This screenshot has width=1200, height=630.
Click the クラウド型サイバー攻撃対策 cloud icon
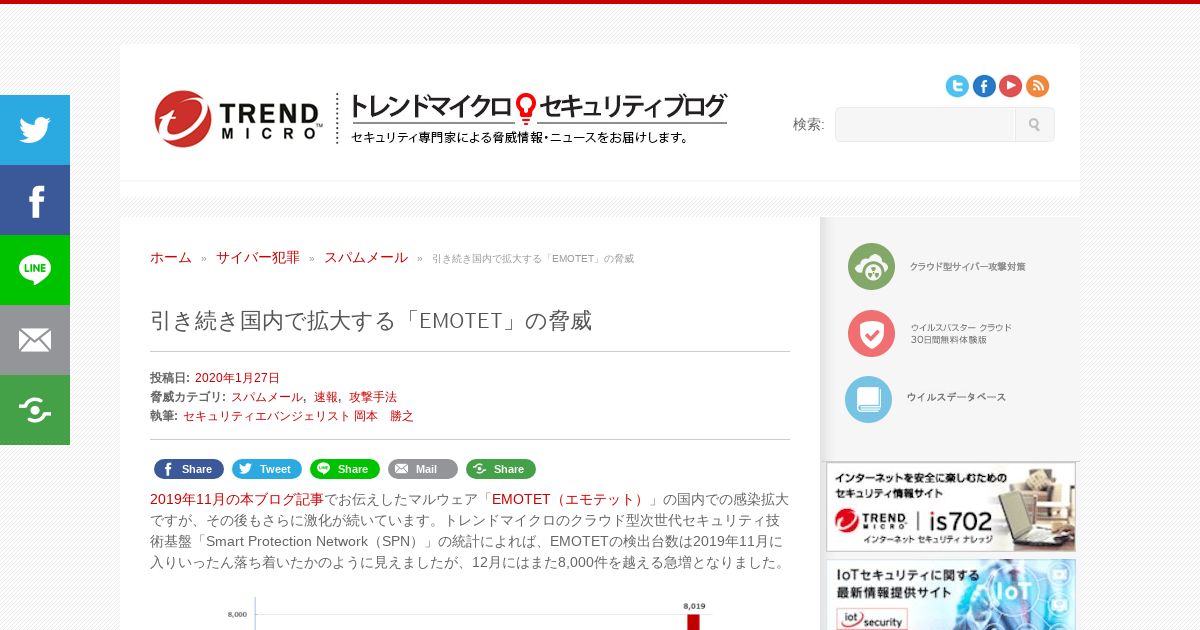pos(871,267)
